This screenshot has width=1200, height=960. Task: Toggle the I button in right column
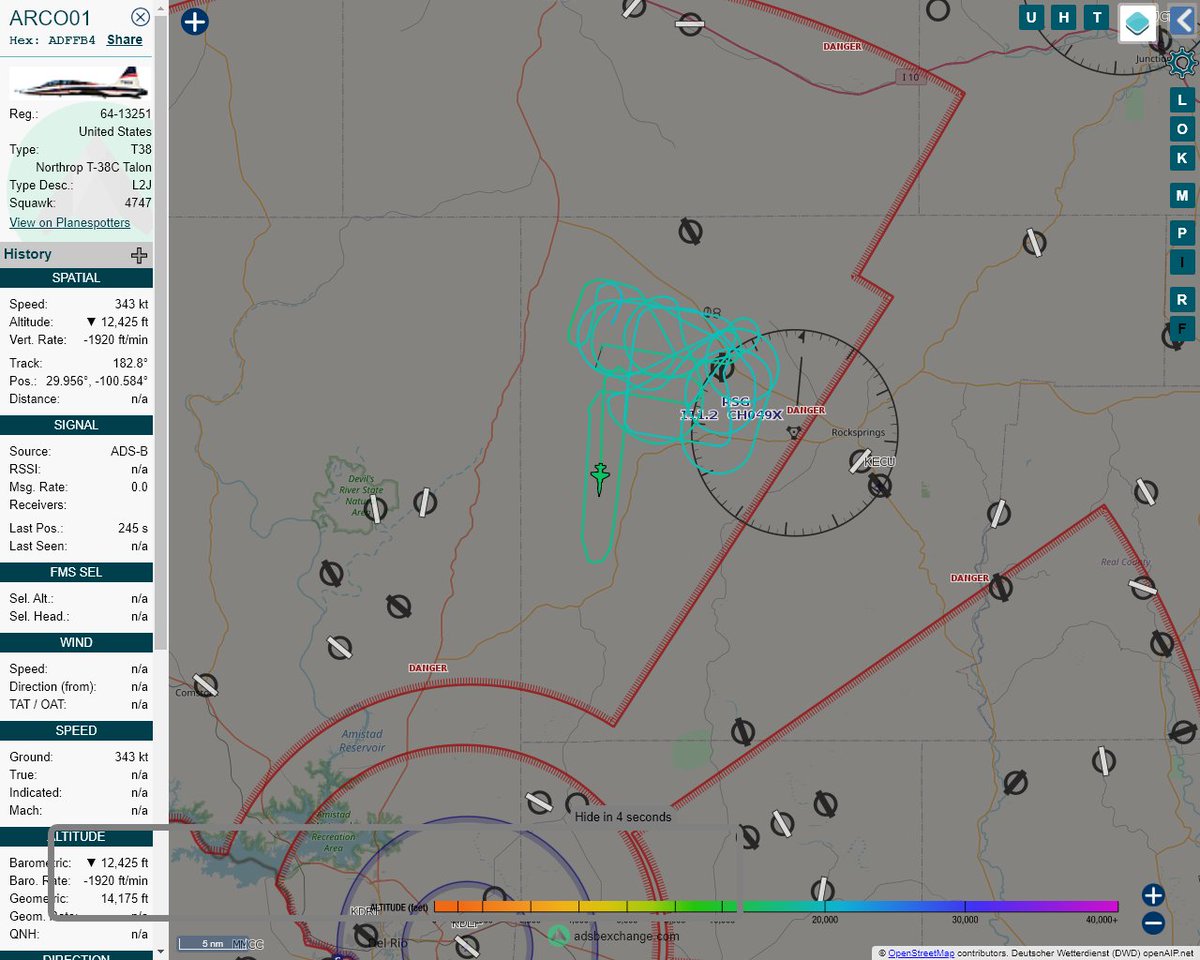click(x=1182, y=263)
